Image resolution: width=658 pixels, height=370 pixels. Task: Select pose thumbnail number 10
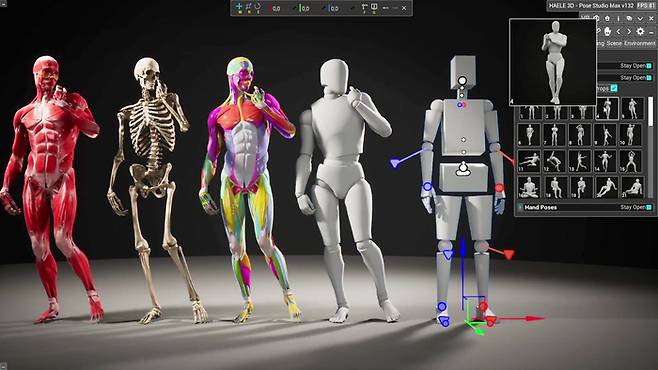(x=631, y=135)
